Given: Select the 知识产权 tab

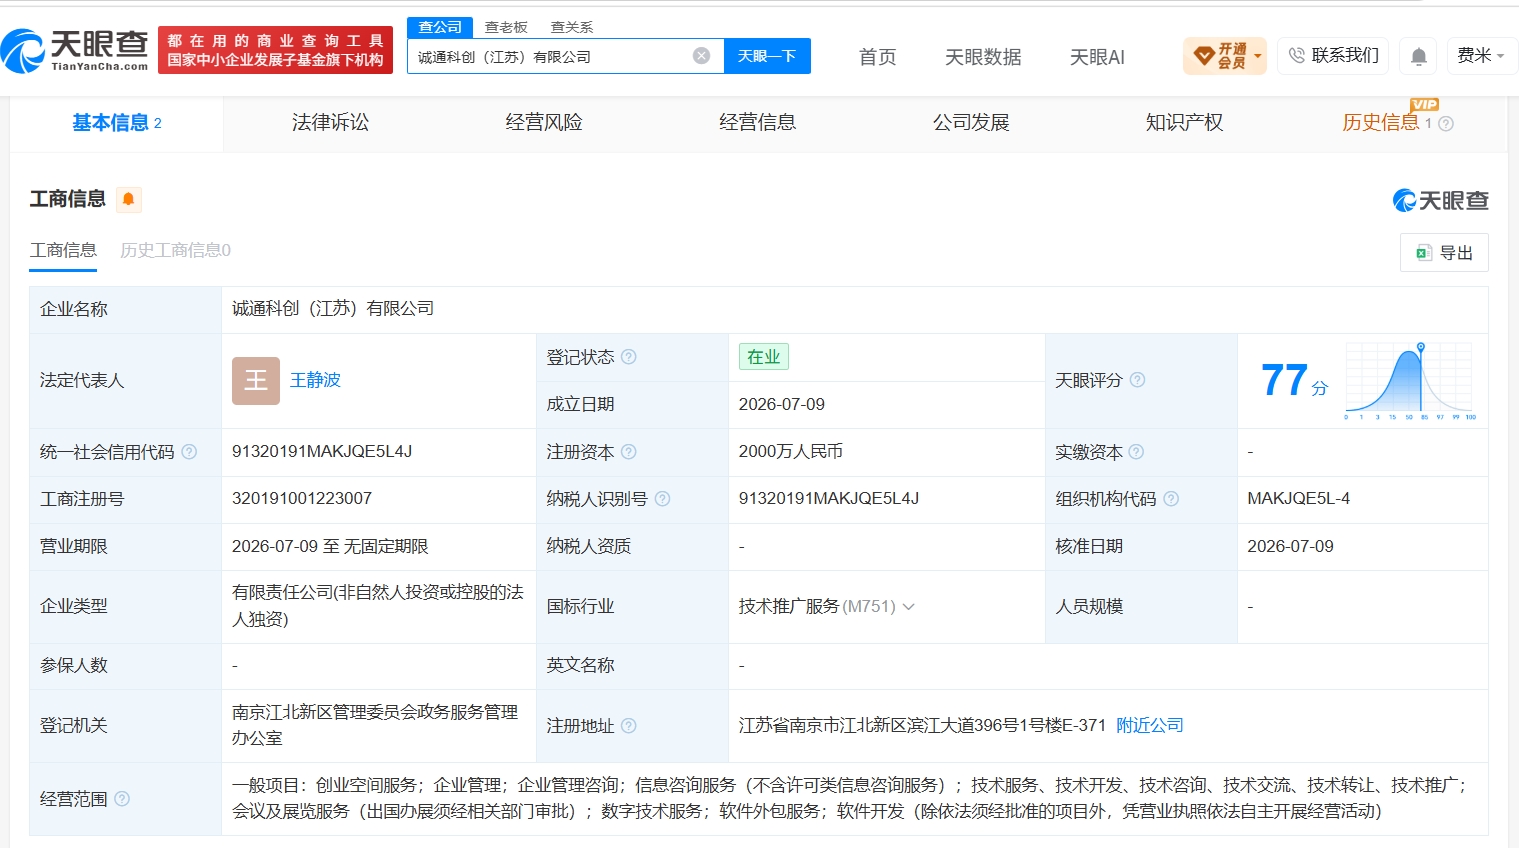Looking at the screenshot, I should (x=1185, y=123).
